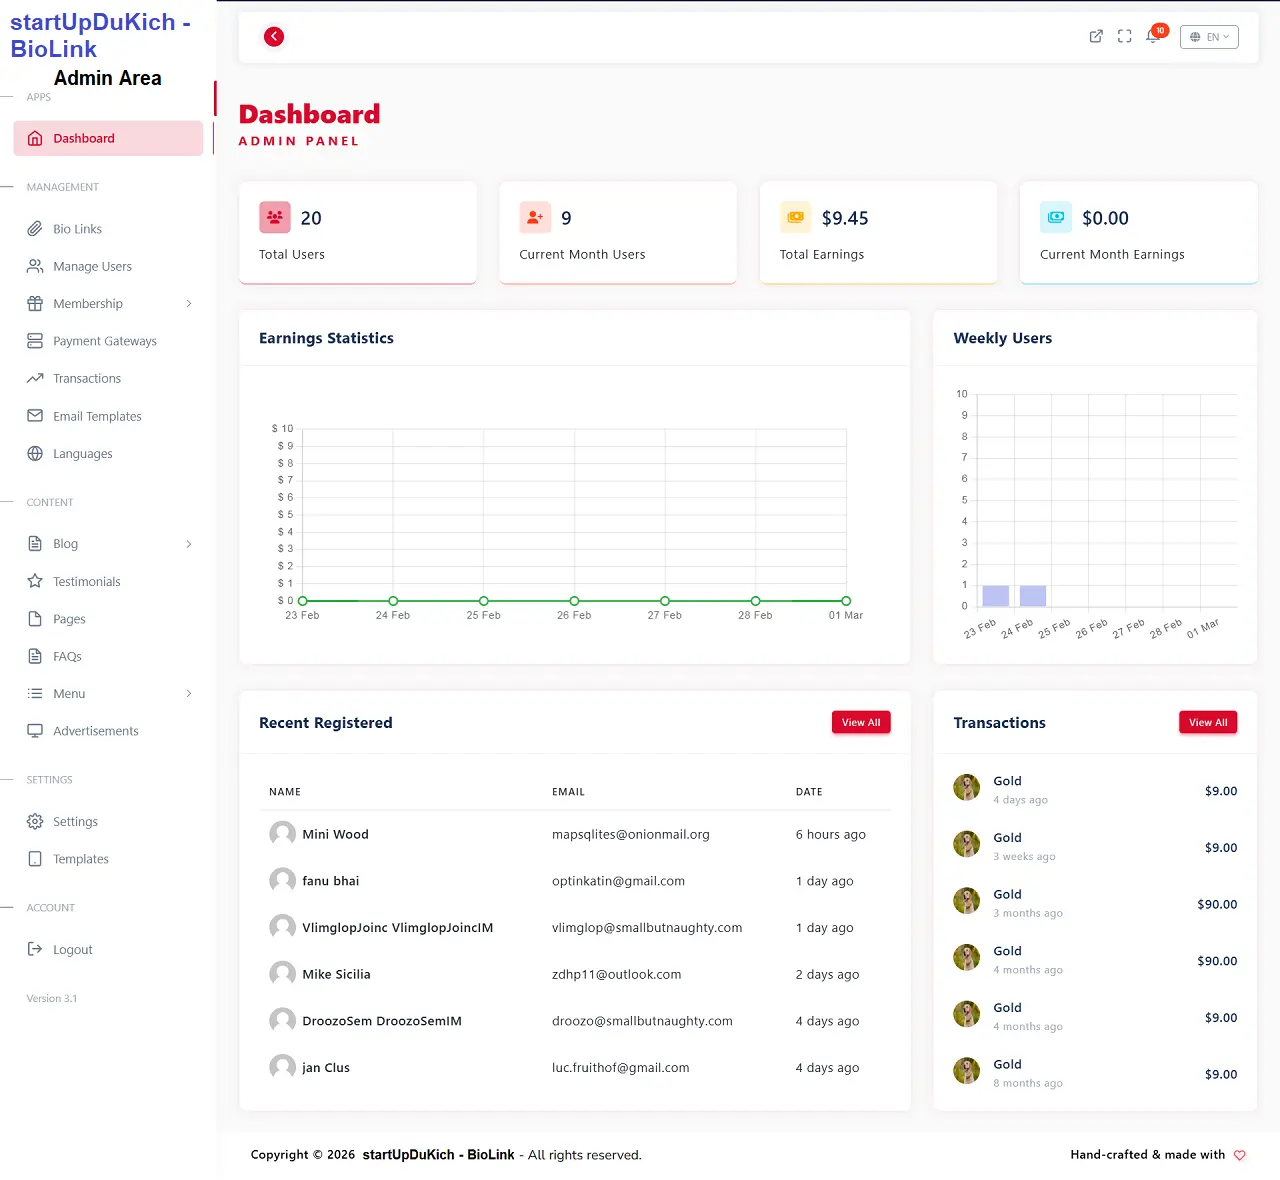This screenshot has height=1180, width=1280.
Task: Enter fullscreen mode via the topbar icon
Action: coord(1124,35)
